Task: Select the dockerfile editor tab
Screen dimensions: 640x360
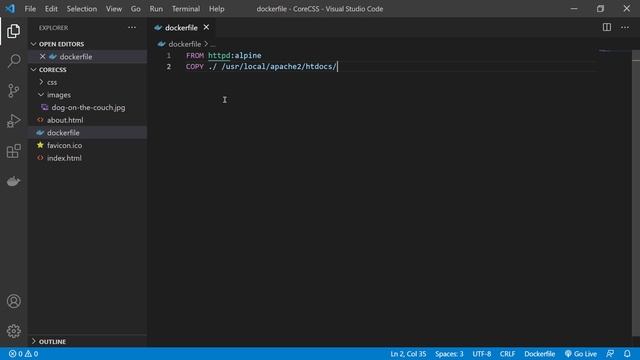Action: (x=181, y=27)
